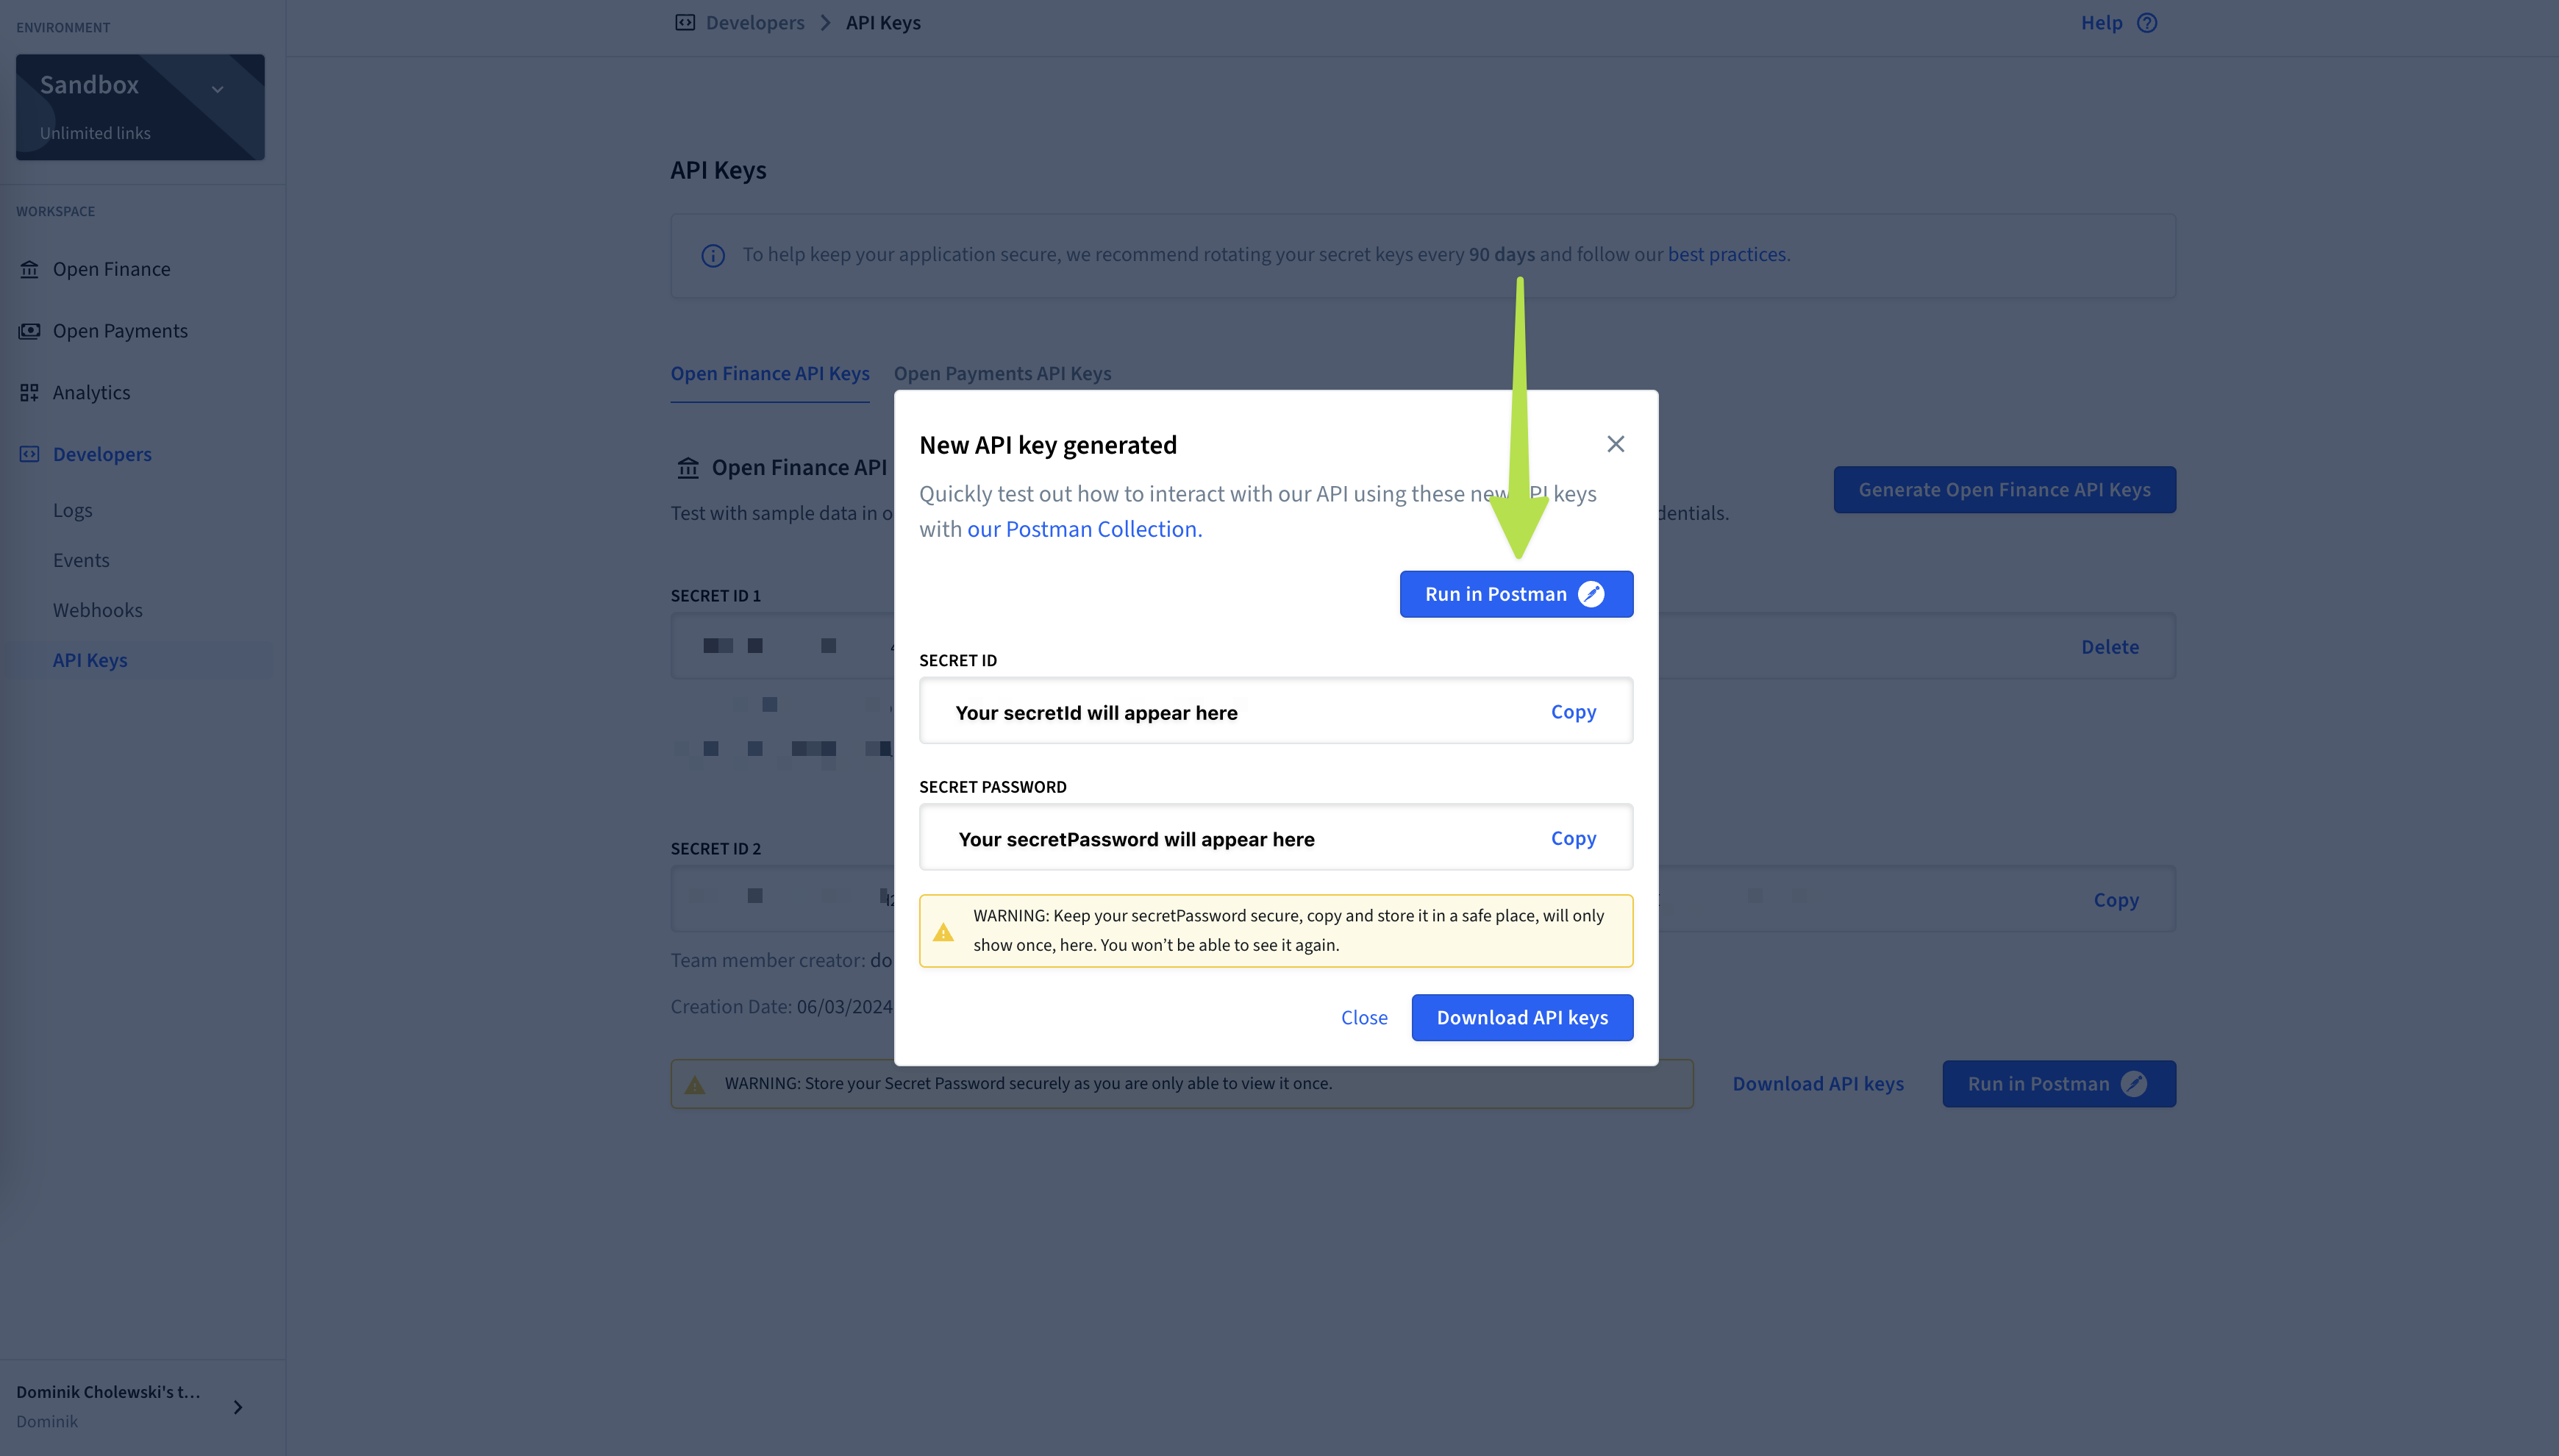2559x1456 pixels.
Task: Click the SECRET ID 1 label
Action: [716, 596]
